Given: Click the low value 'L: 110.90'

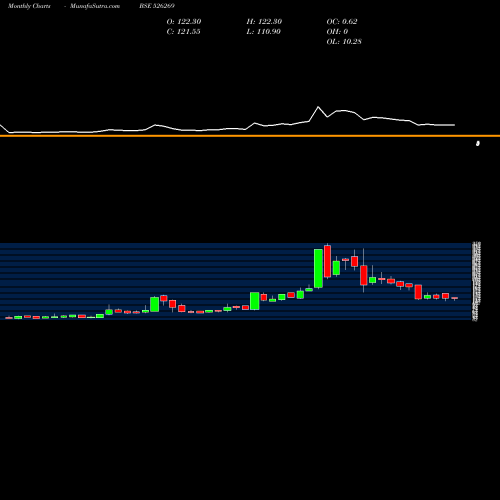Looking at the screenshot, I should (263, 32).
